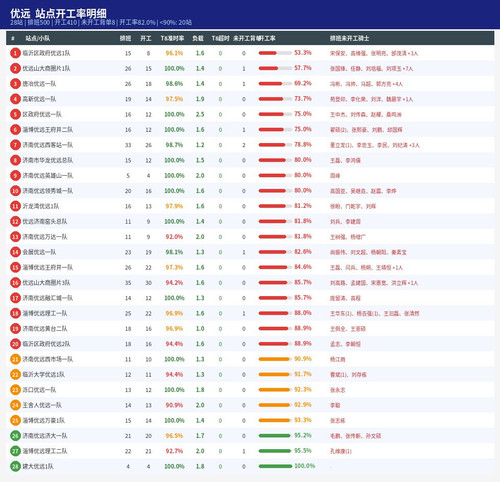The image size is (500, 482).
Task: Select orange rank badge number 22
Action: [15, 375]
